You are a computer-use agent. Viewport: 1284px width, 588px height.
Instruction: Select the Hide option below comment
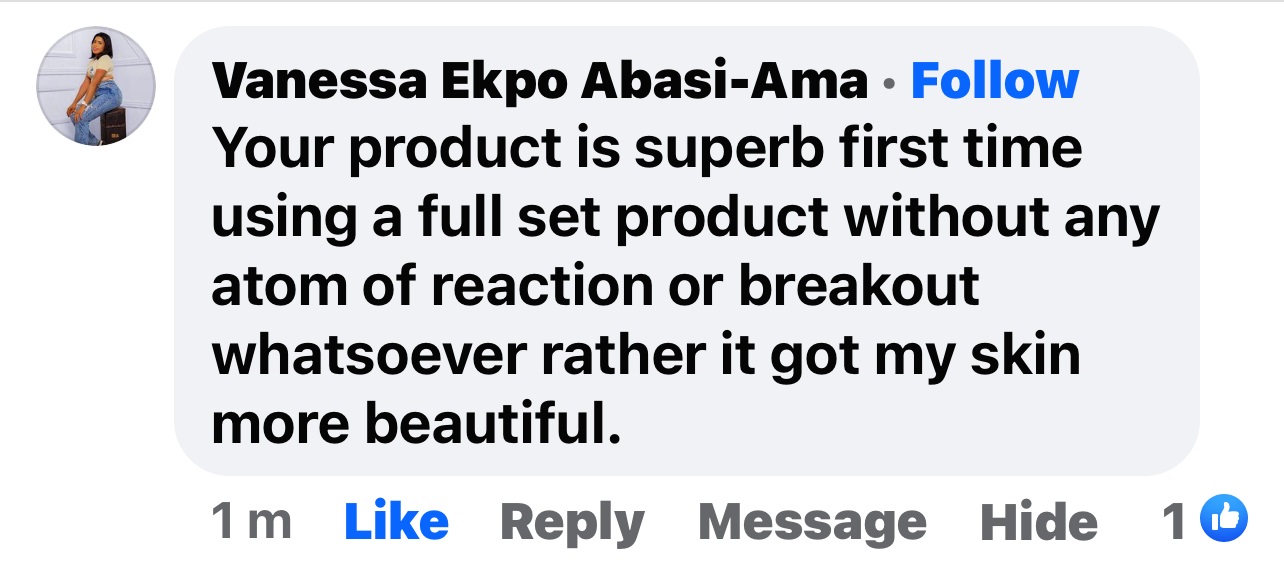[x=1038, y=522]
